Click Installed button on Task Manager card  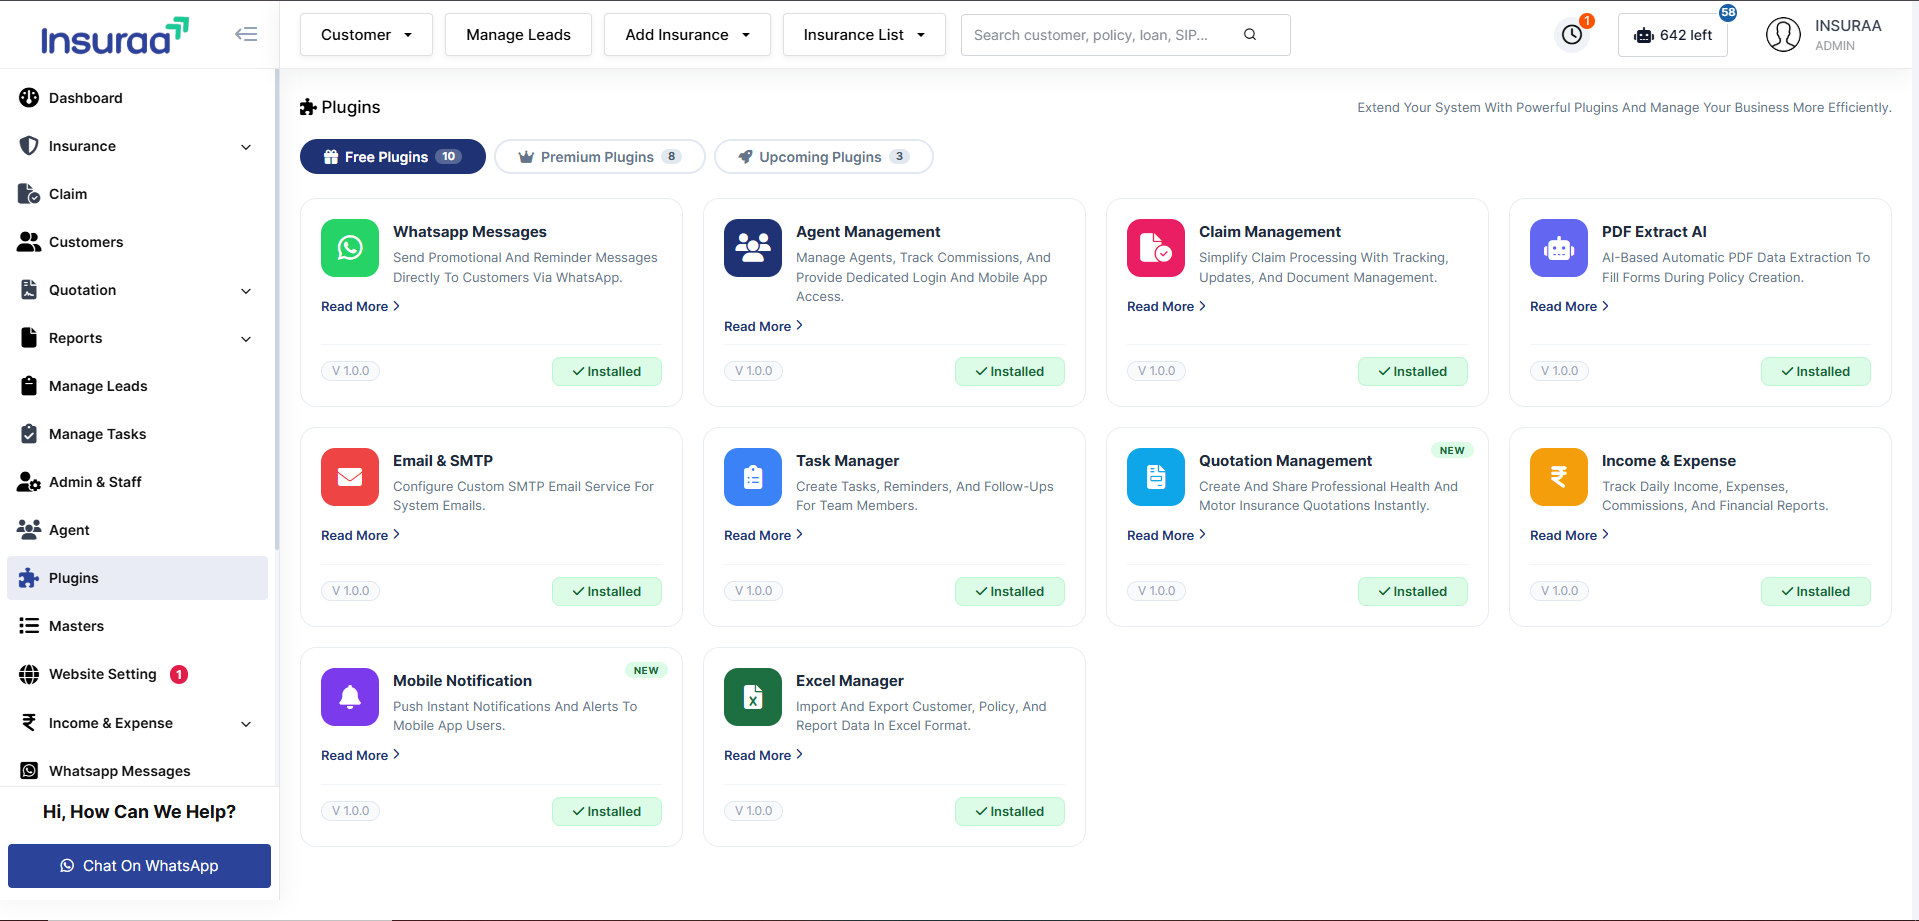[x=1010, y=592]
